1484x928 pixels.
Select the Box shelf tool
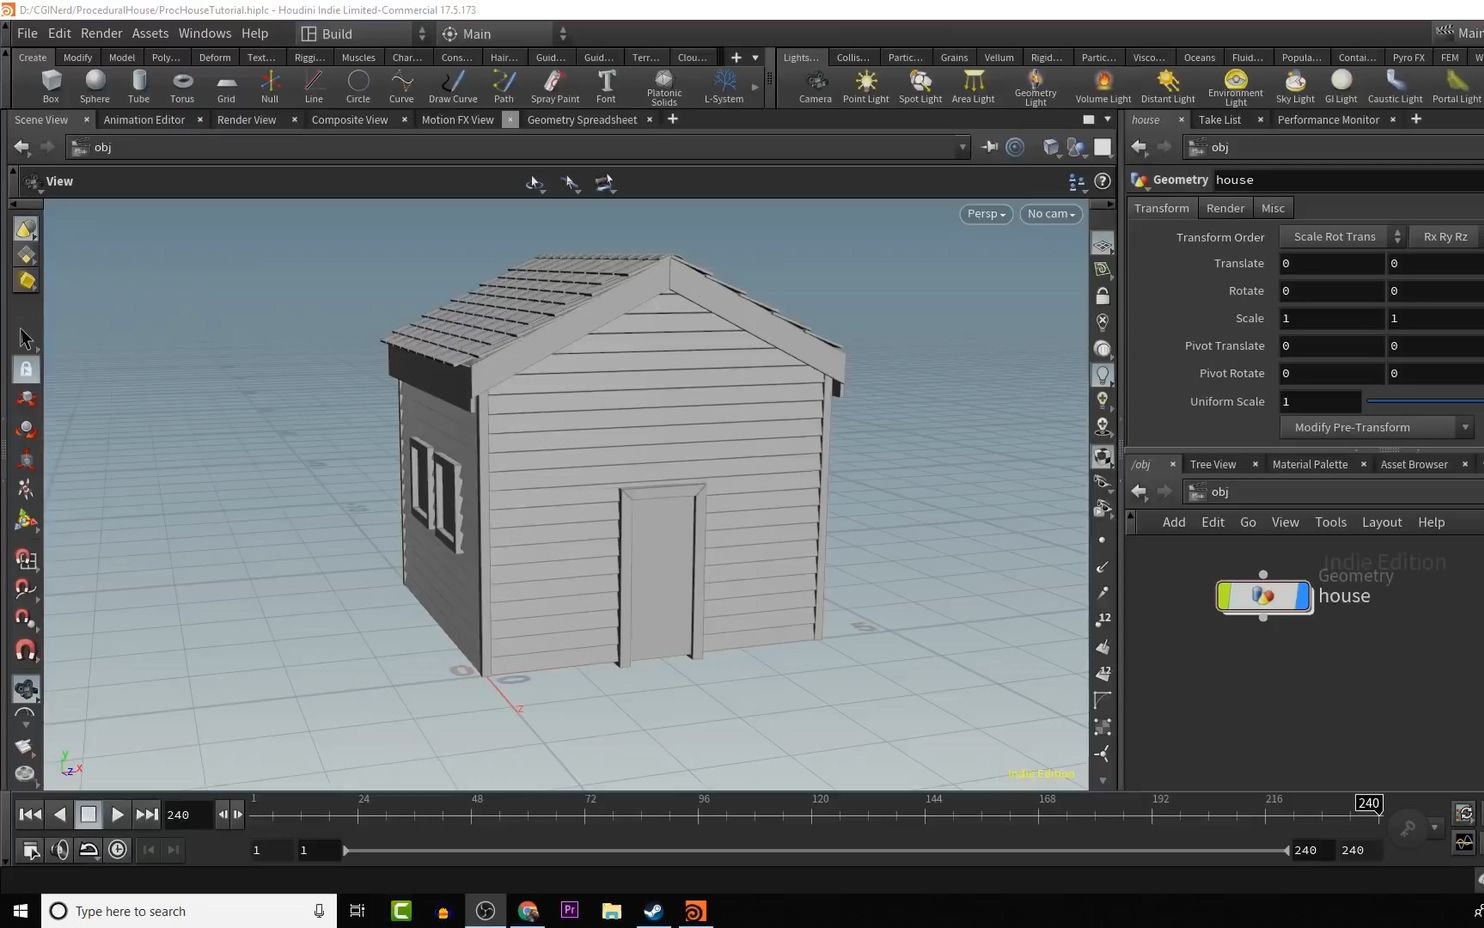pos(51,86)
